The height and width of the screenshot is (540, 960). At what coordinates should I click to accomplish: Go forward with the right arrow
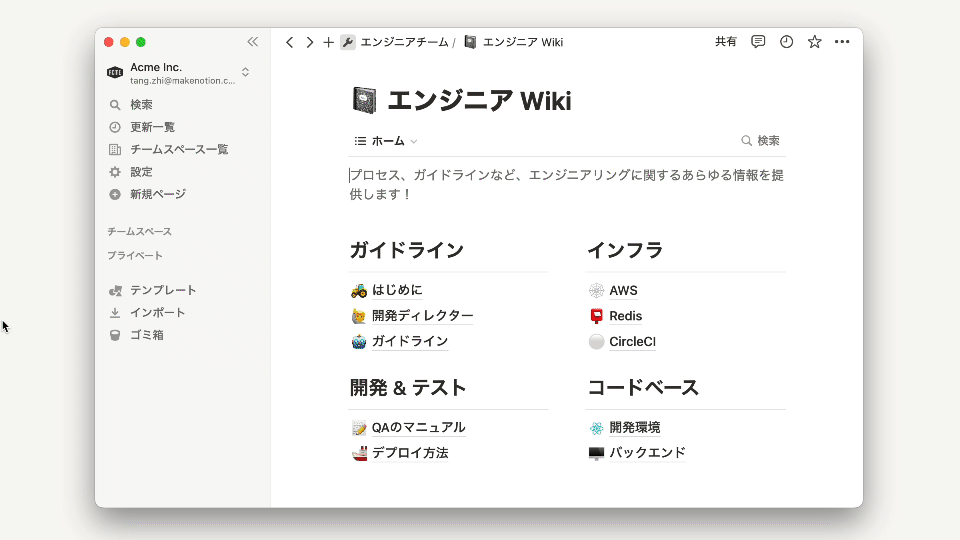click(x=309, y=42)
